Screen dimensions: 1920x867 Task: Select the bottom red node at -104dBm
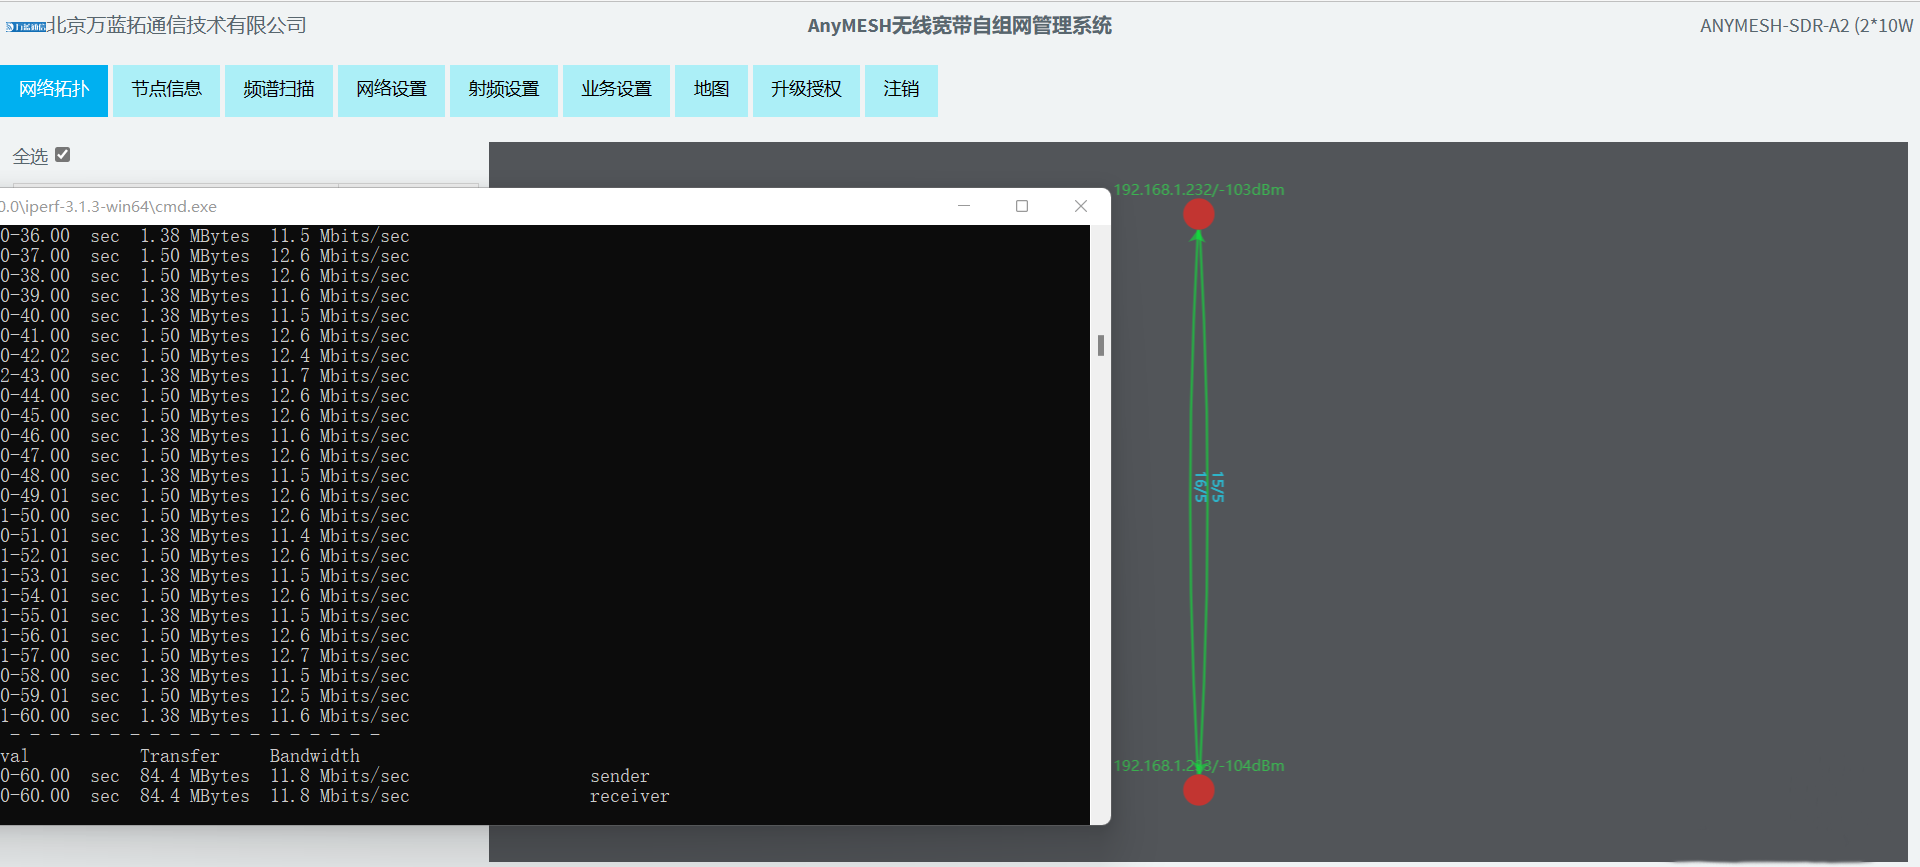1198,790
